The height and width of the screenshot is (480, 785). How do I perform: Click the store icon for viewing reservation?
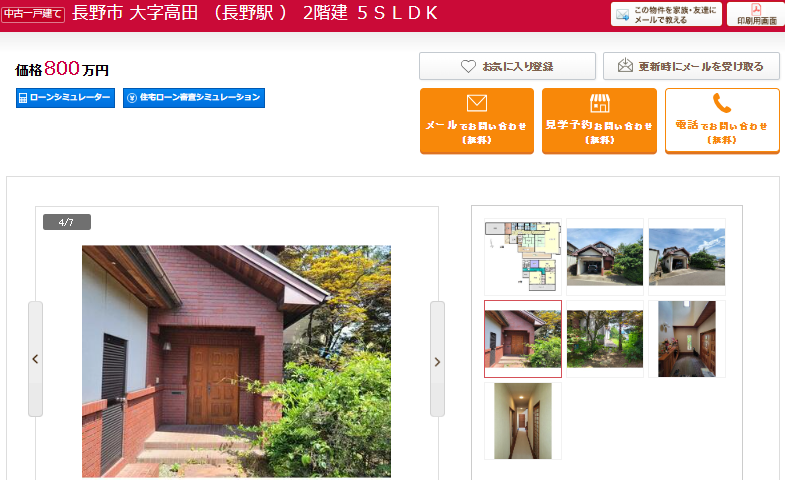599,103
